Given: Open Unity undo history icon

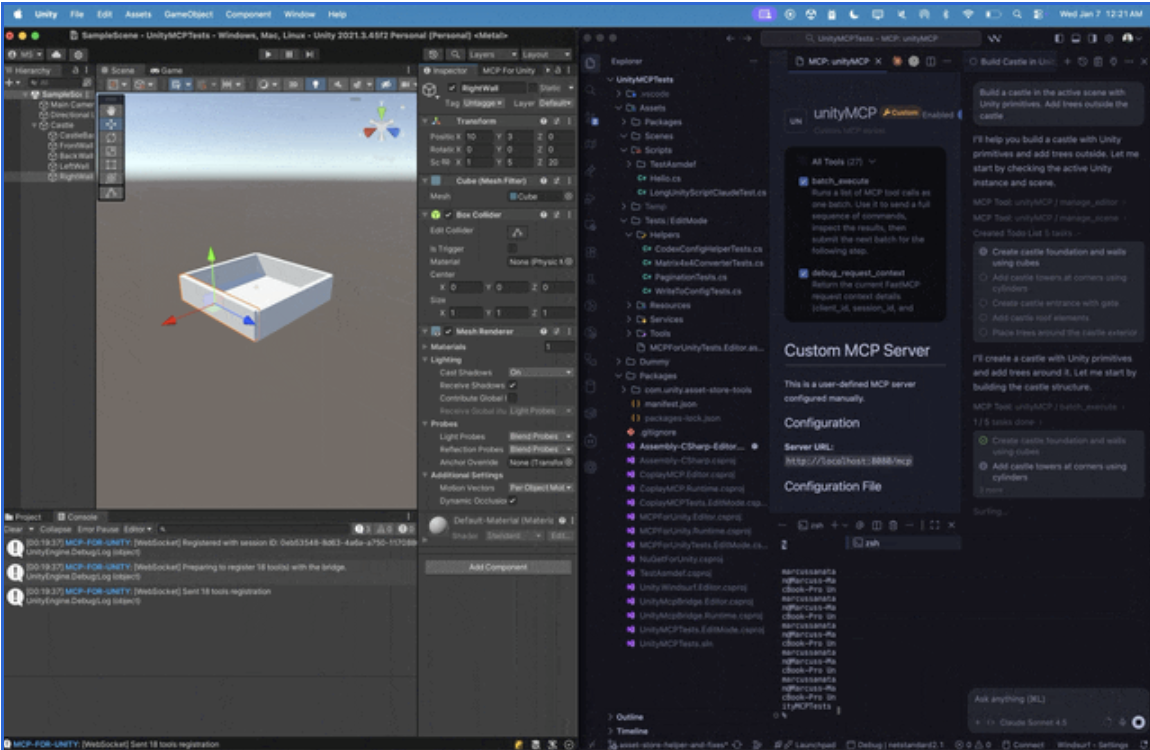Looking at the screenshot, I should tap(433, 54).
